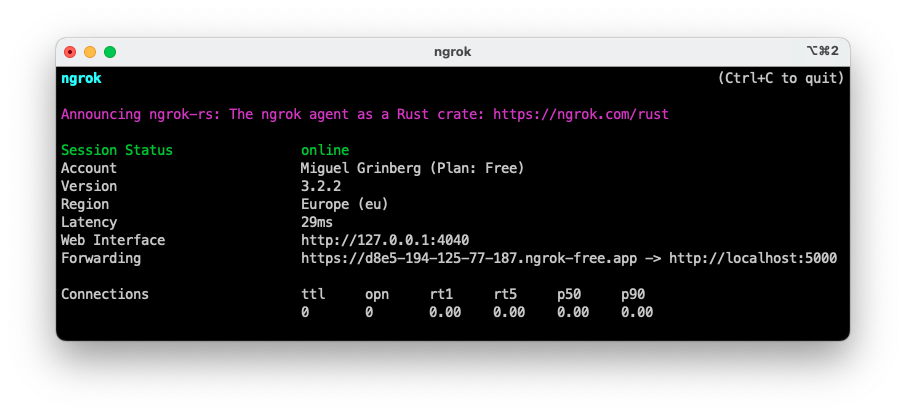Click the 0.00 value under p50
Image resolution: width=906 pixels, height=415 pixels.
pyautogui.click(x=573, y=313)
